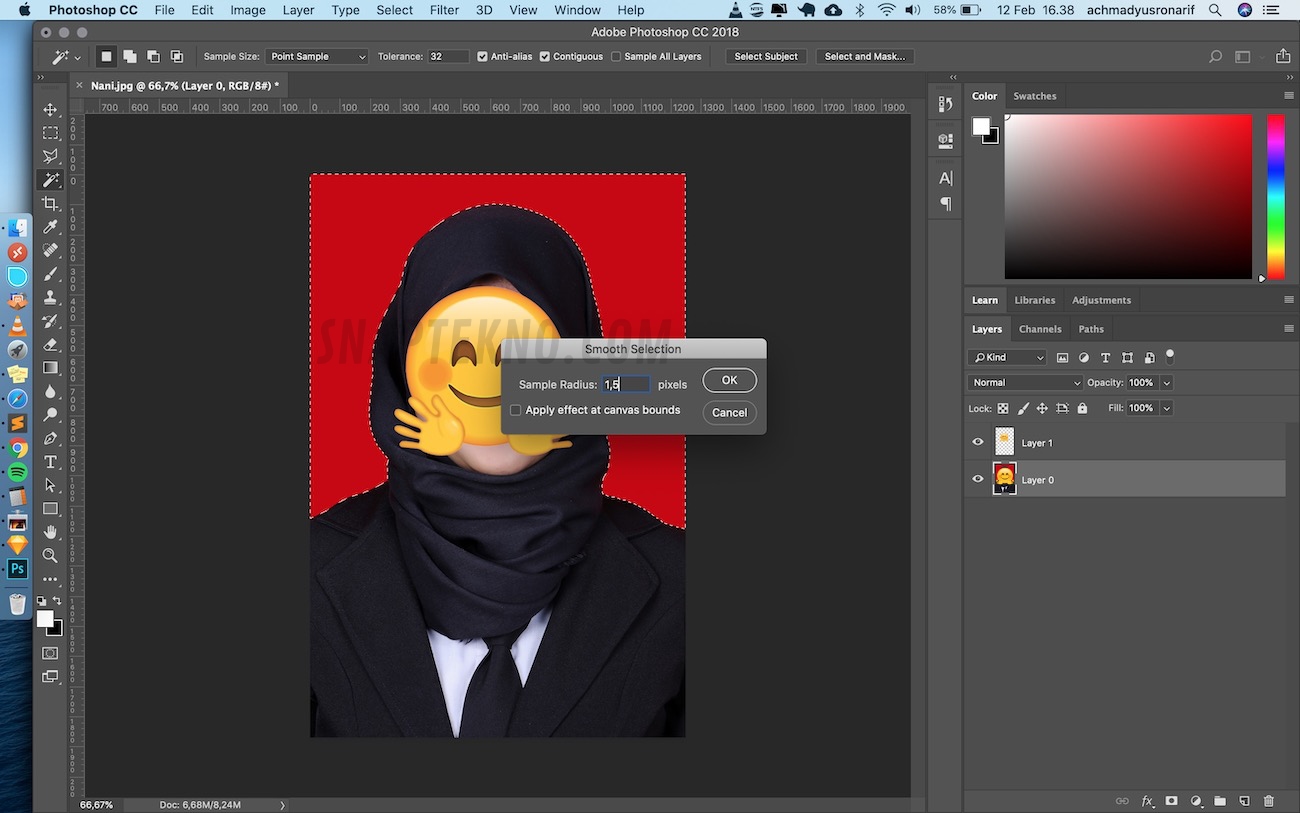The width and height of the screenshot is (1300, 813).
Task: Switch to the Channels tab
Action: [x=1040, y=329]
